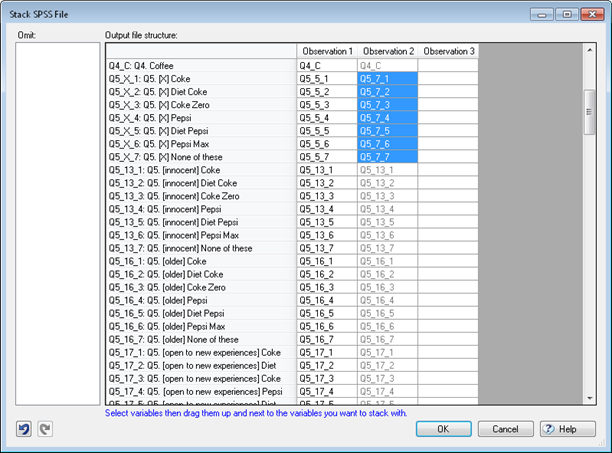Click greyed Observation 2 cell Q5_13_4
The width and height of the screenshot is (612, 453).
tap(388, 209)
